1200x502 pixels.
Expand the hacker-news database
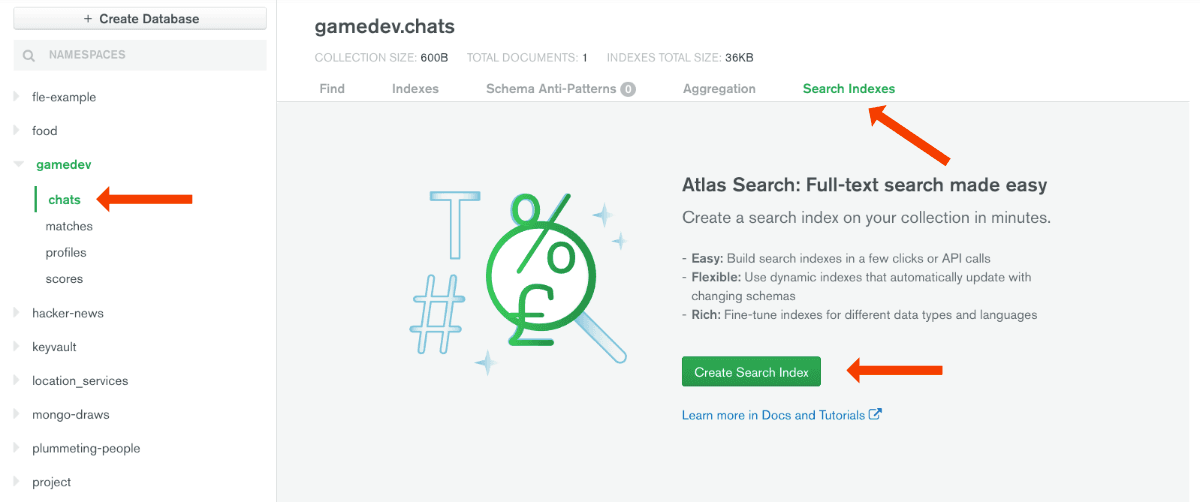(x=16, y=313)
